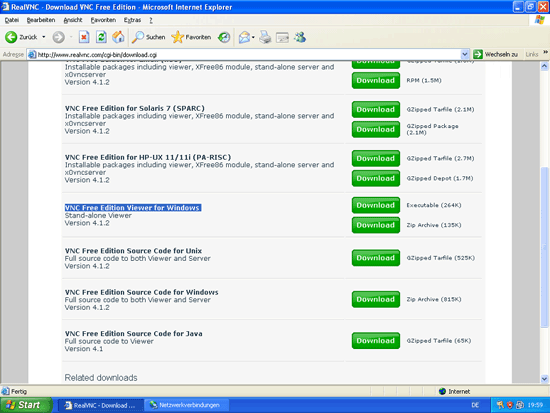The width and height of the screenshot is (550, 413).
Task: Switch to RealVNC - Download taskbar button
Action: (101, 405)
